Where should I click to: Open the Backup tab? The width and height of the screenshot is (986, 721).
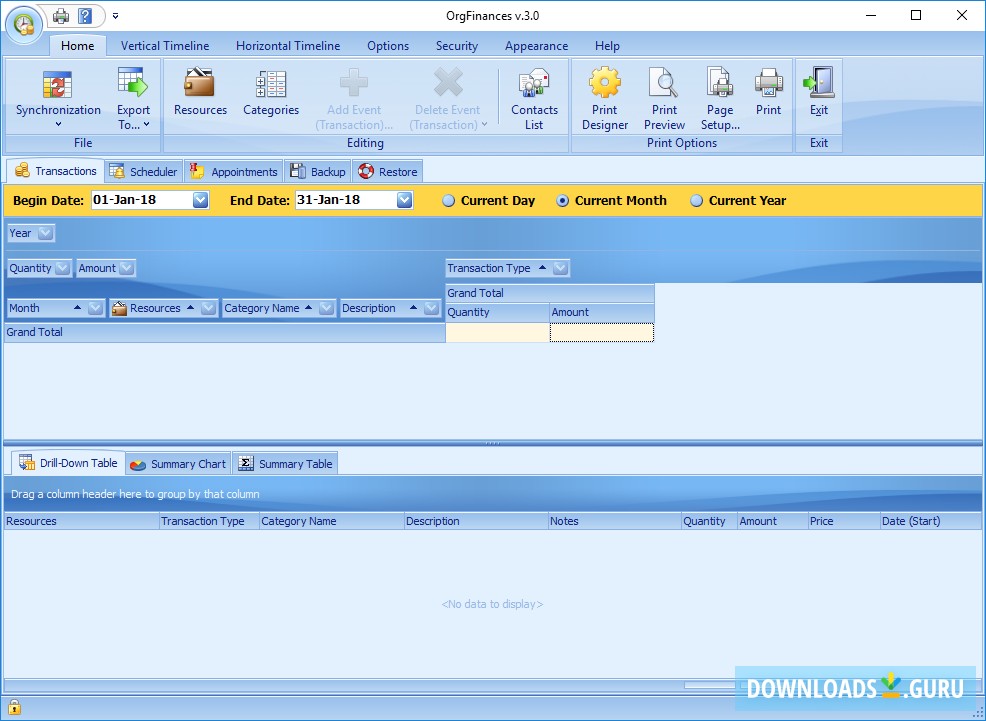318,172
